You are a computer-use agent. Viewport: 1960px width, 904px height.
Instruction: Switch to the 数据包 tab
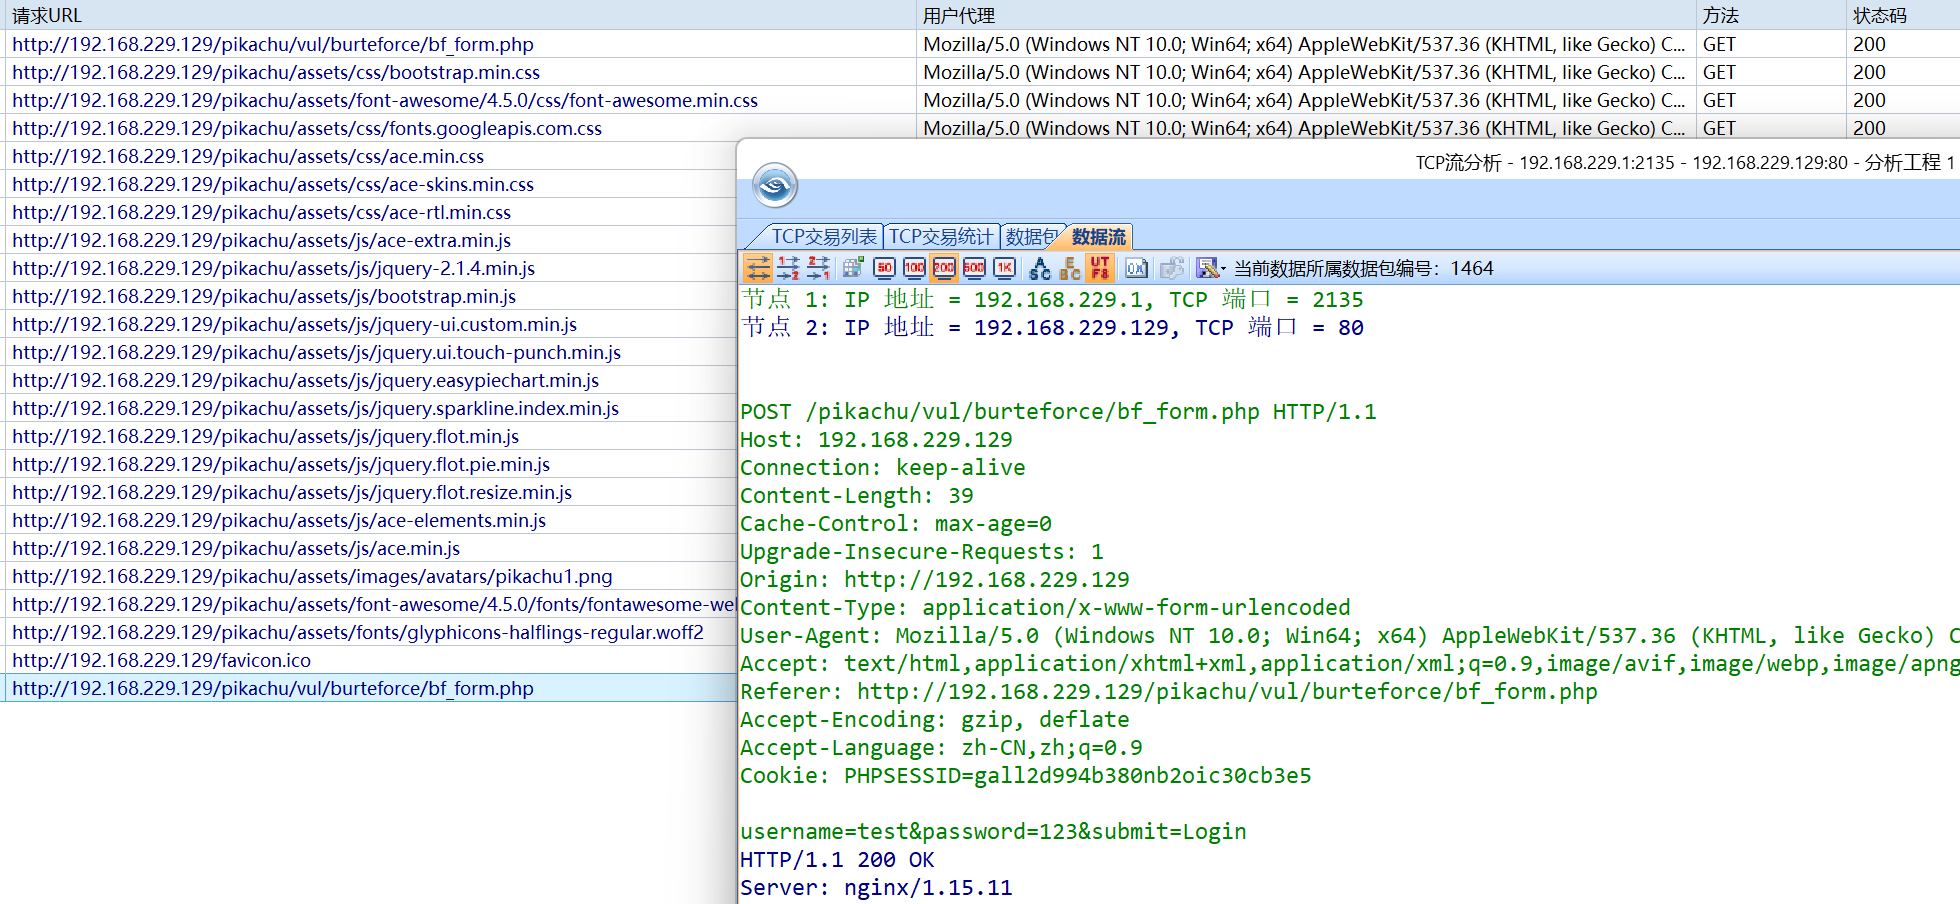(1030, 236)
